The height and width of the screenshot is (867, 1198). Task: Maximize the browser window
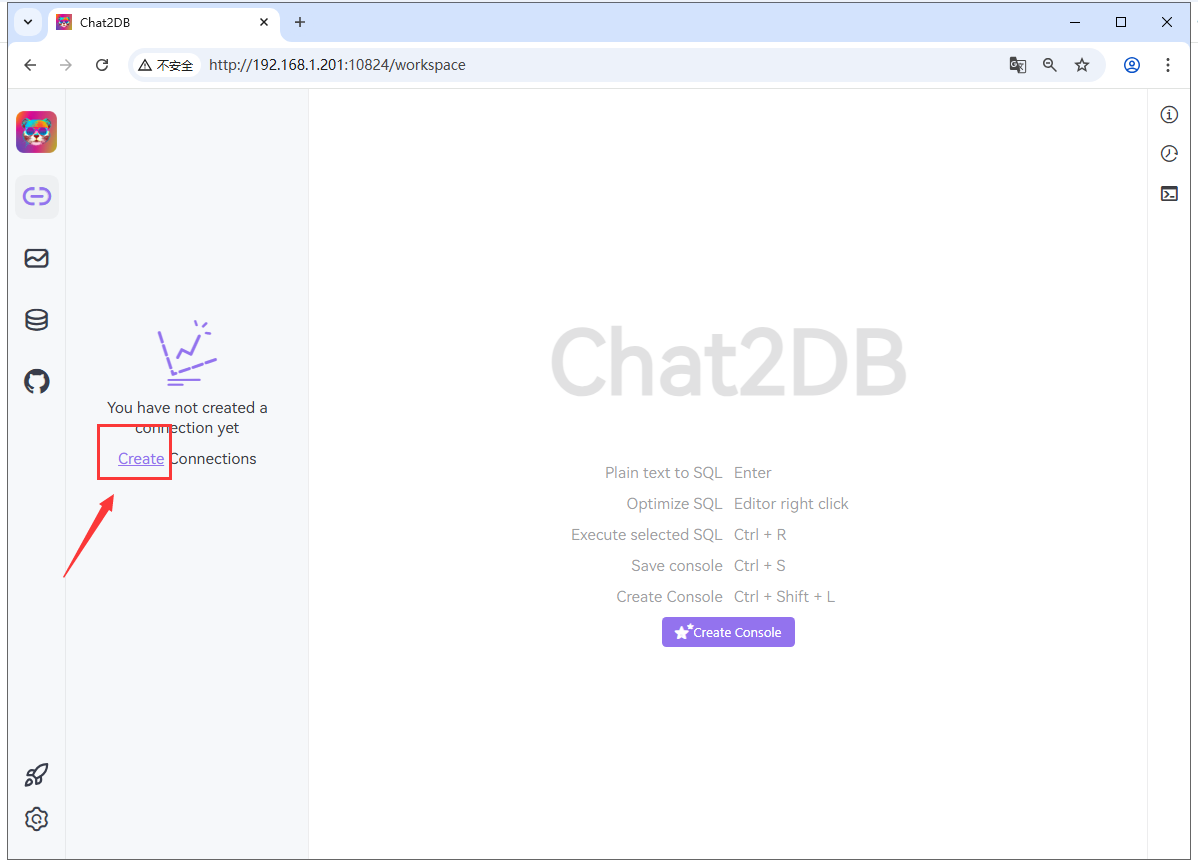[x=1121, y=22]
